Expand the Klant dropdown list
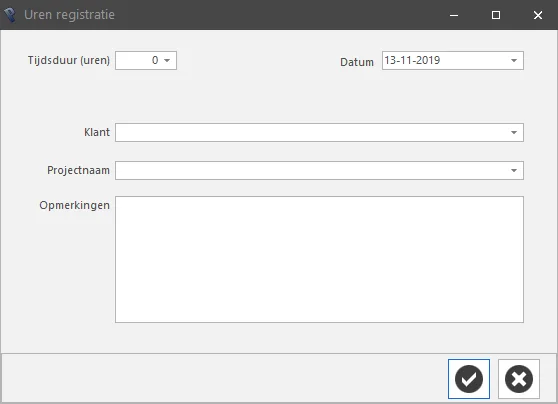Viewport: 558px width, 404px height. tap(514, 132)
